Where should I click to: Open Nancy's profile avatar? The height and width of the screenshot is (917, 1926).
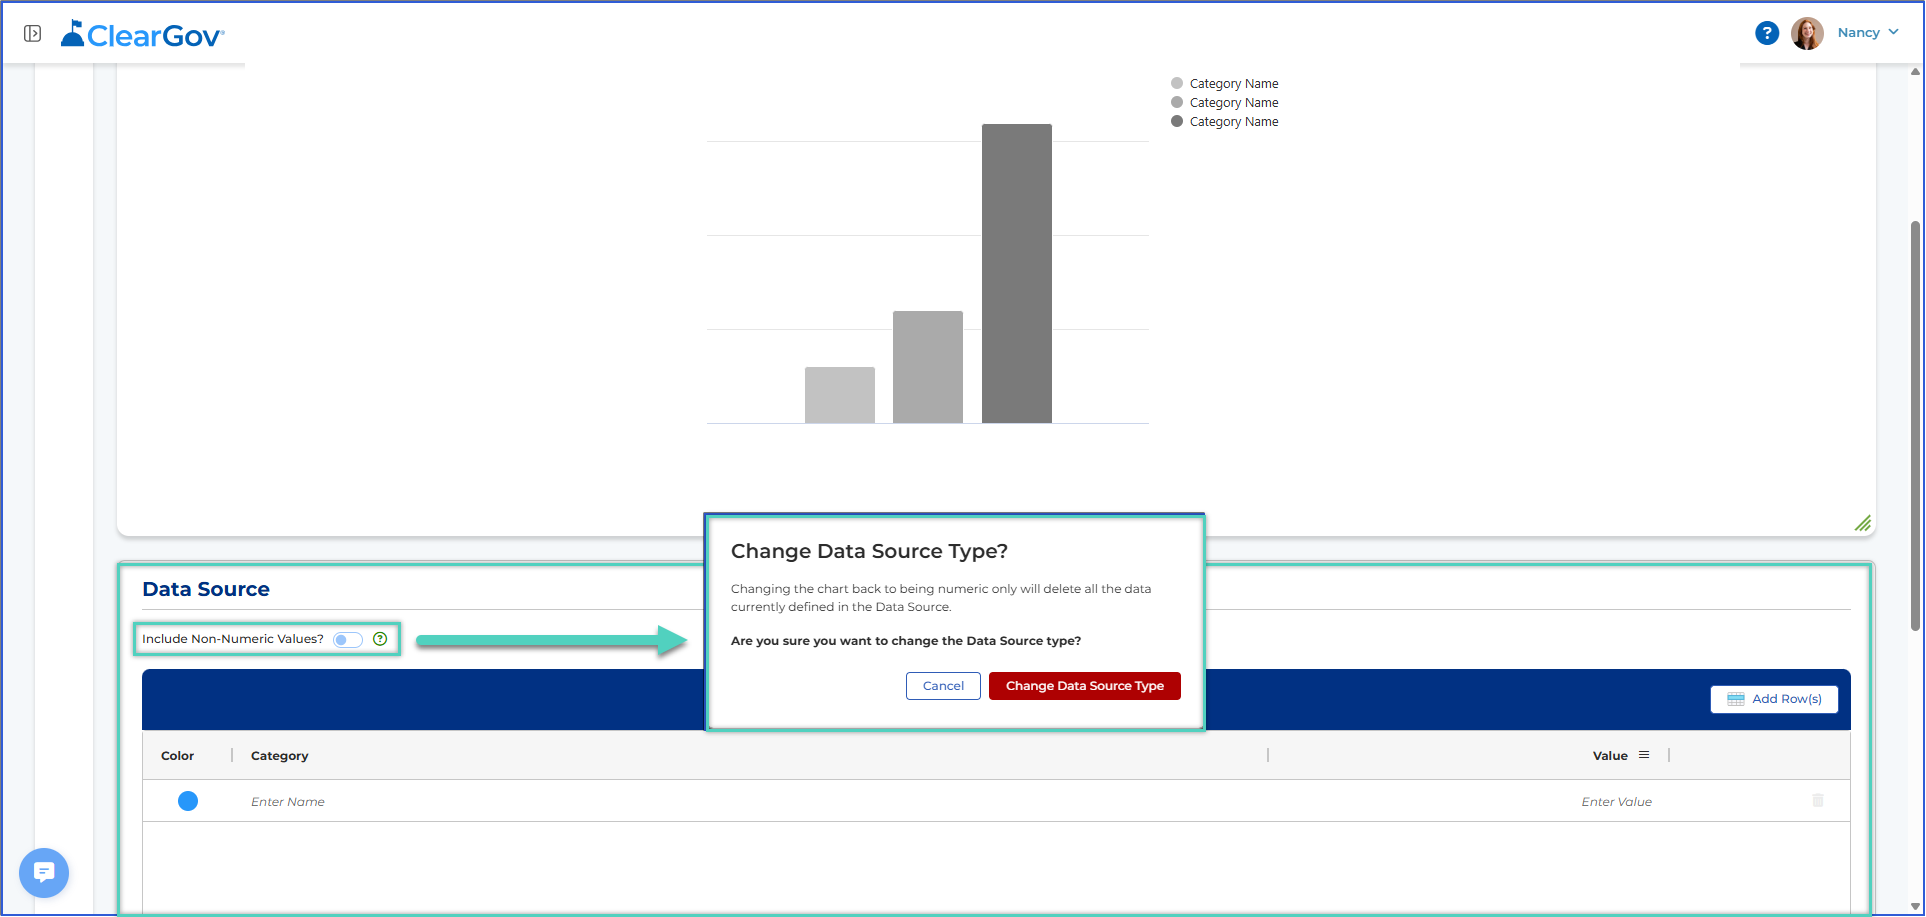pyautogui.click(x=1807, y=33)
